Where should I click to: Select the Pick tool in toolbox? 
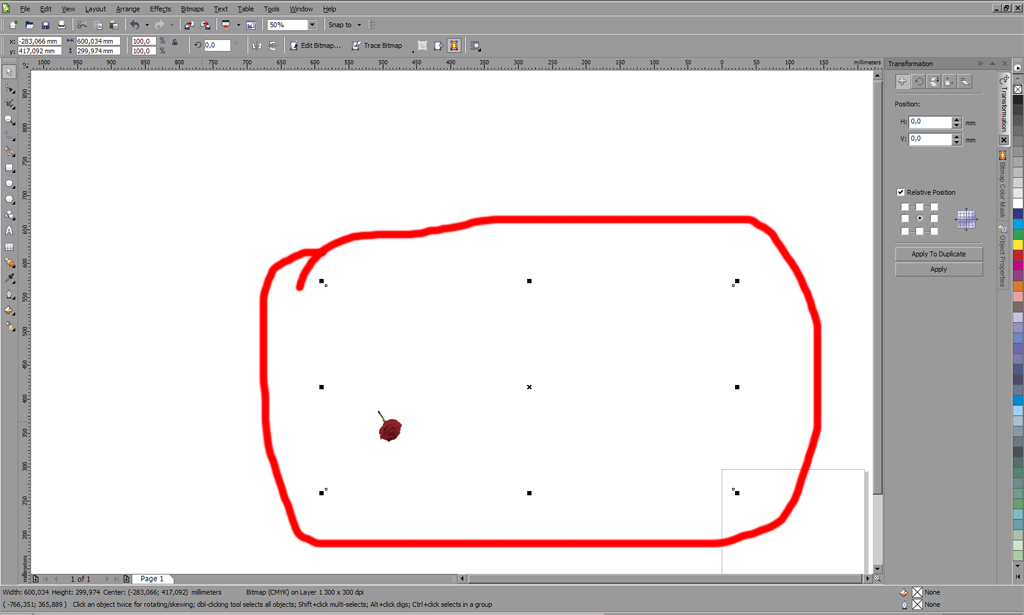click(x=9, y=72)
